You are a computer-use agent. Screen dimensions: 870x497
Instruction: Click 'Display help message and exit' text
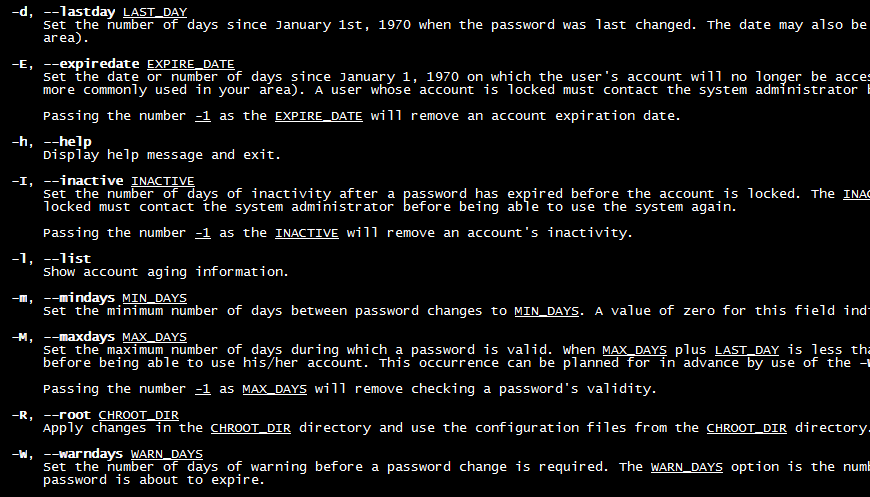point(162,155)
